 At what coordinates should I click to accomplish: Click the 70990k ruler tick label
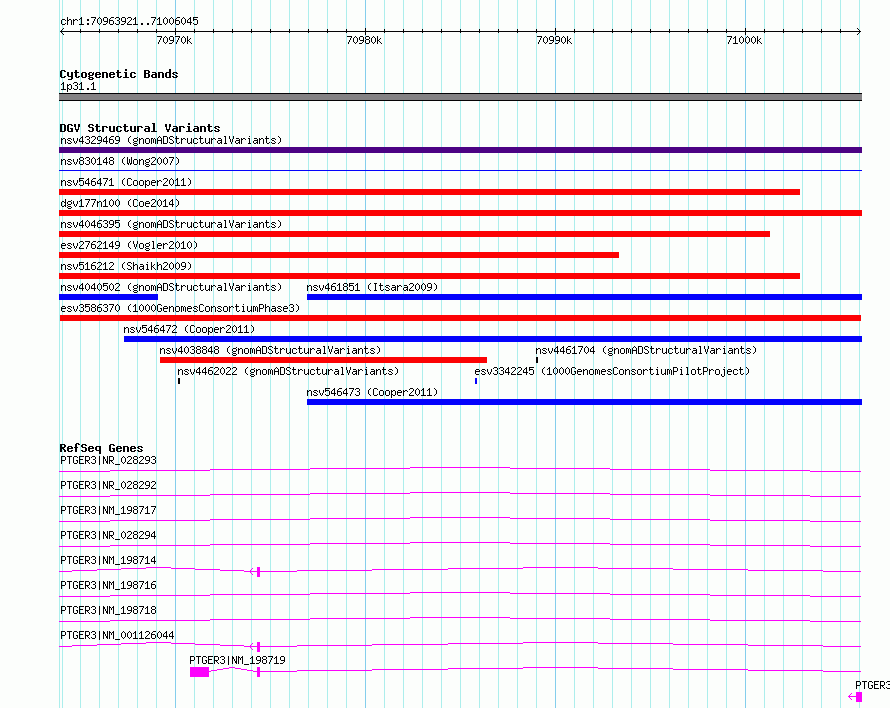coord(554,40)
